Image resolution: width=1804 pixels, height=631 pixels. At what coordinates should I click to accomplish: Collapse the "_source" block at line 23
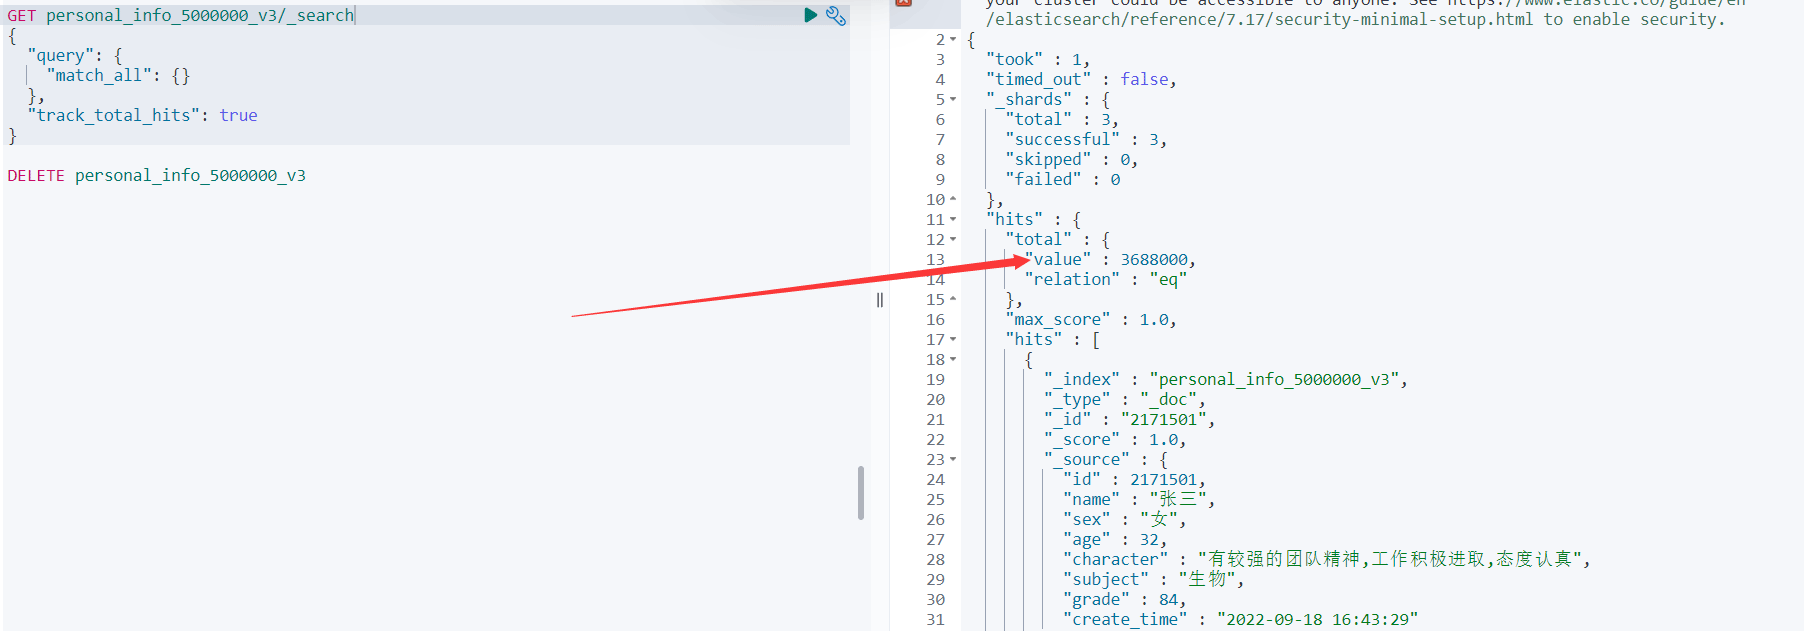tap(953, 460)
